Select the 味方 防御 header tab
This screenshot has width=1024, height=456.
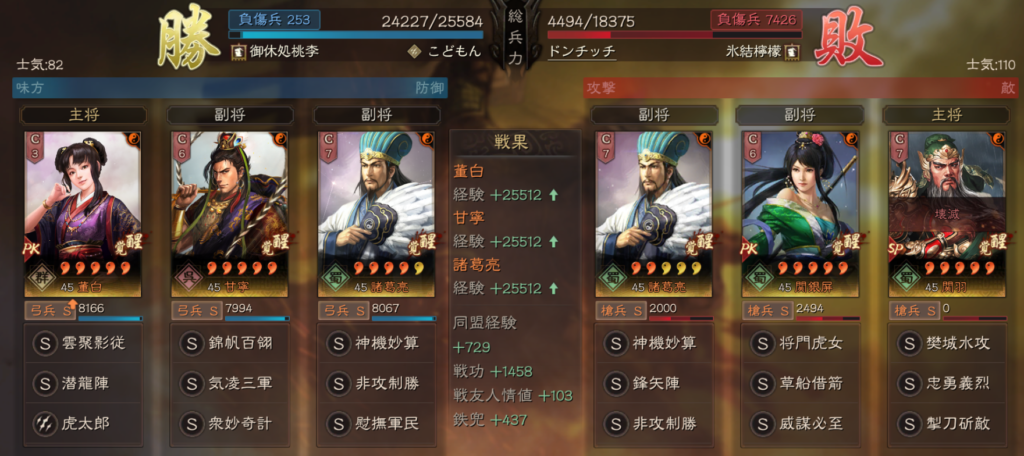pos(230,88)
